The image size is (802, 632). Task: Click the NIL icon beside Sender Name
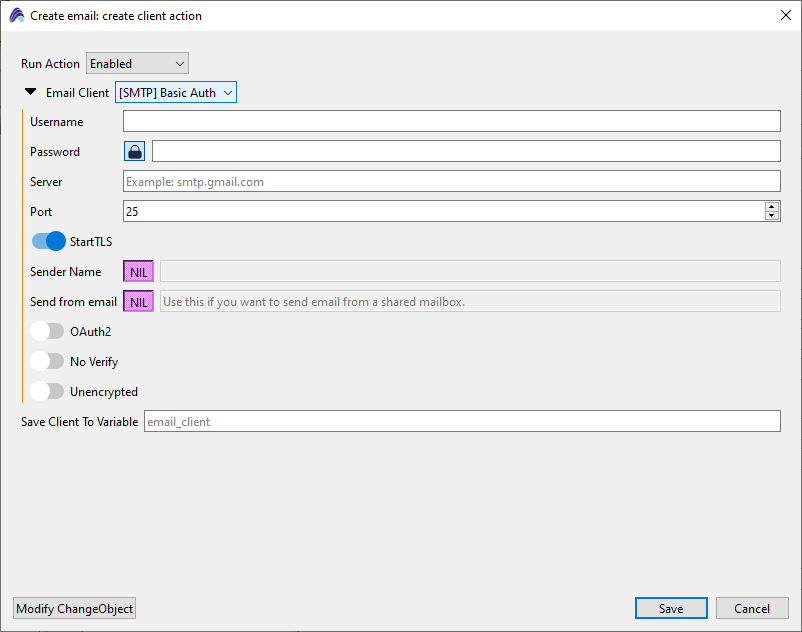coord(138,272)
